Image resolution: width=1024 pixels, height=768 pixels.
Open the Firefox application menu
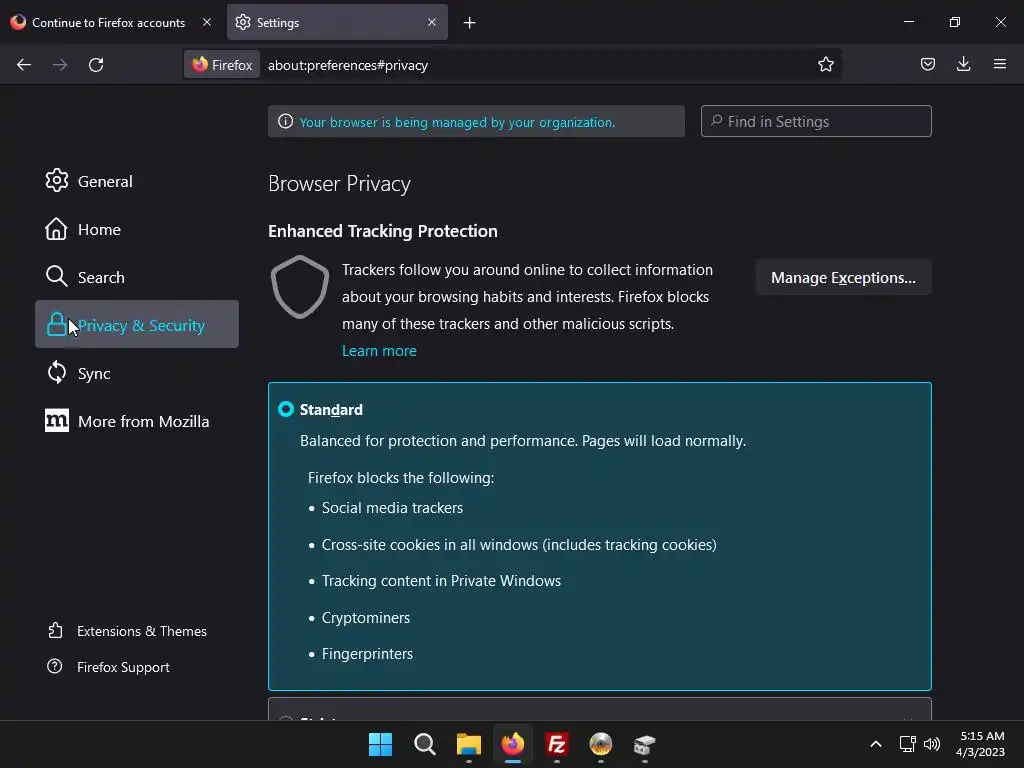pyautogui.click(x=999, y=64)
